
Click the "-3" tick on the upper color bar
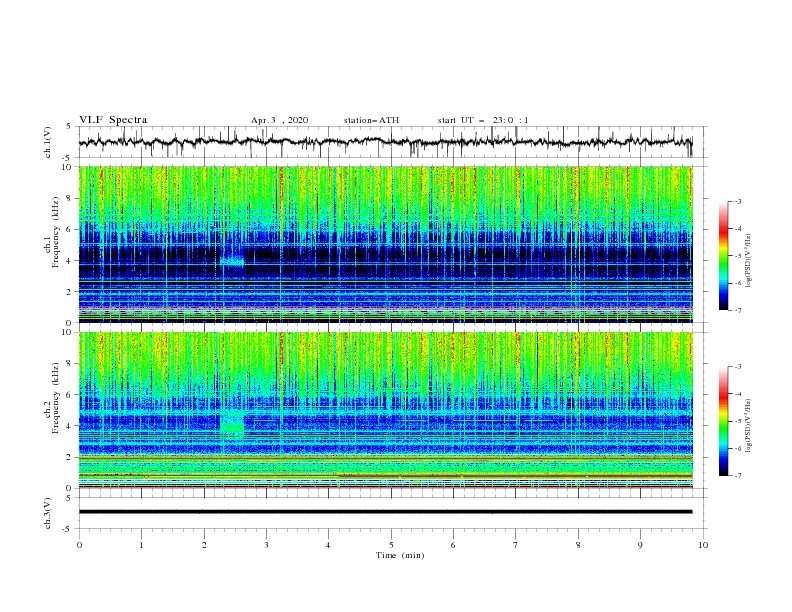click(x=737, y=201)
